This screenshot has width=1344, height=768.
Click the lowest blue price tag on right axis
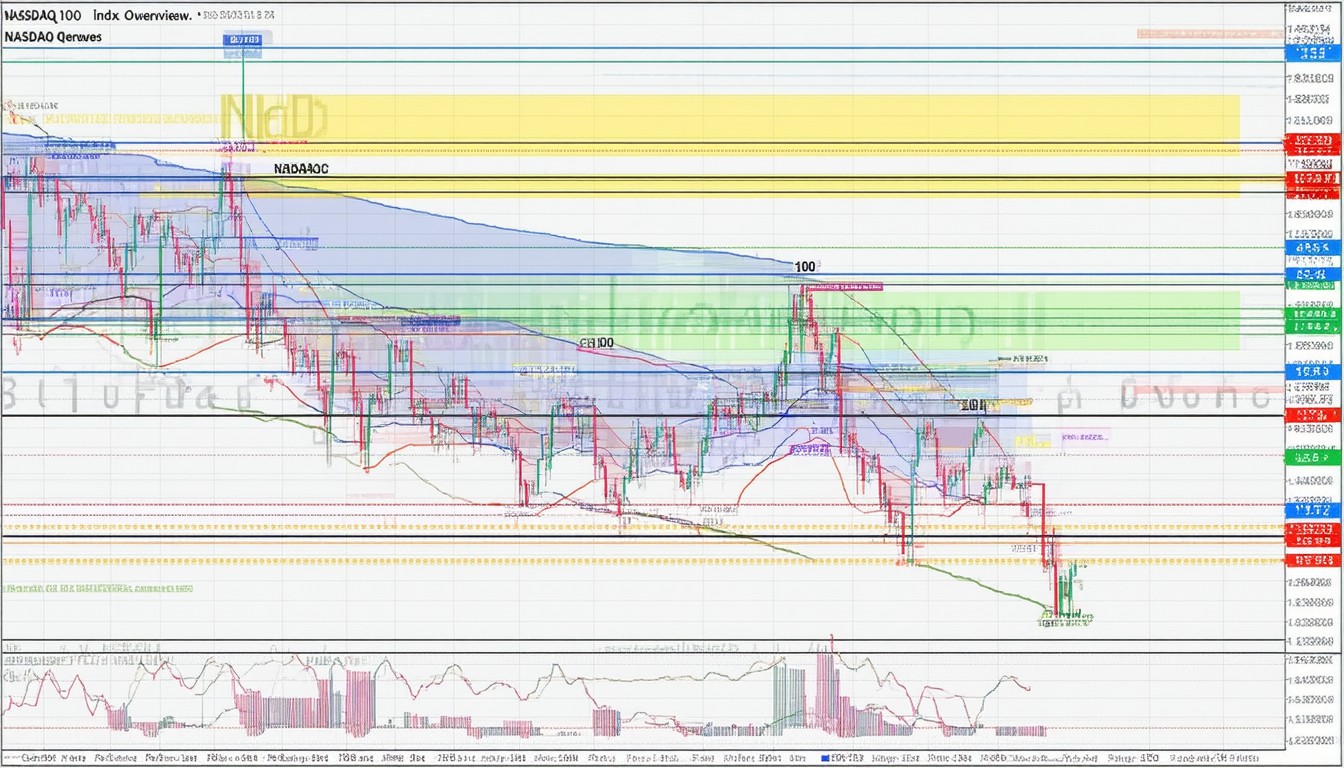pos(1312,510)
